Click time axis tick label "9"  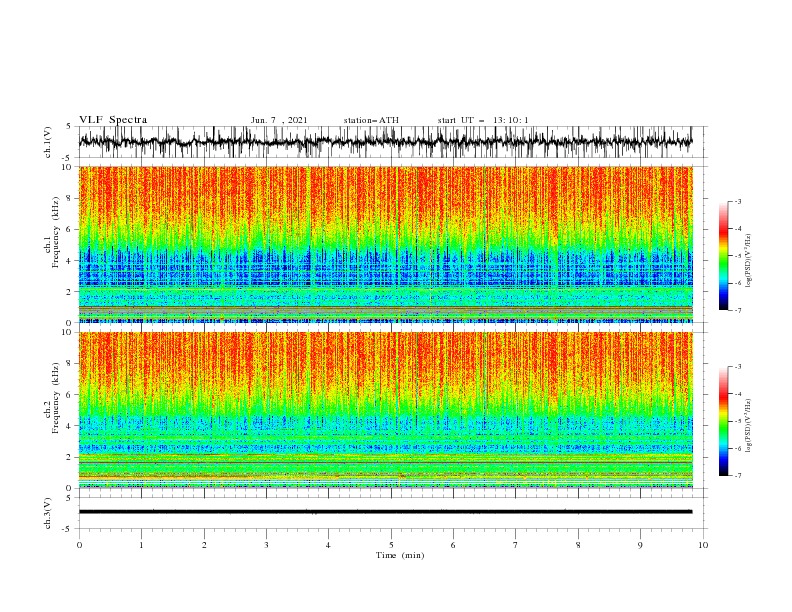pos(640,545)
